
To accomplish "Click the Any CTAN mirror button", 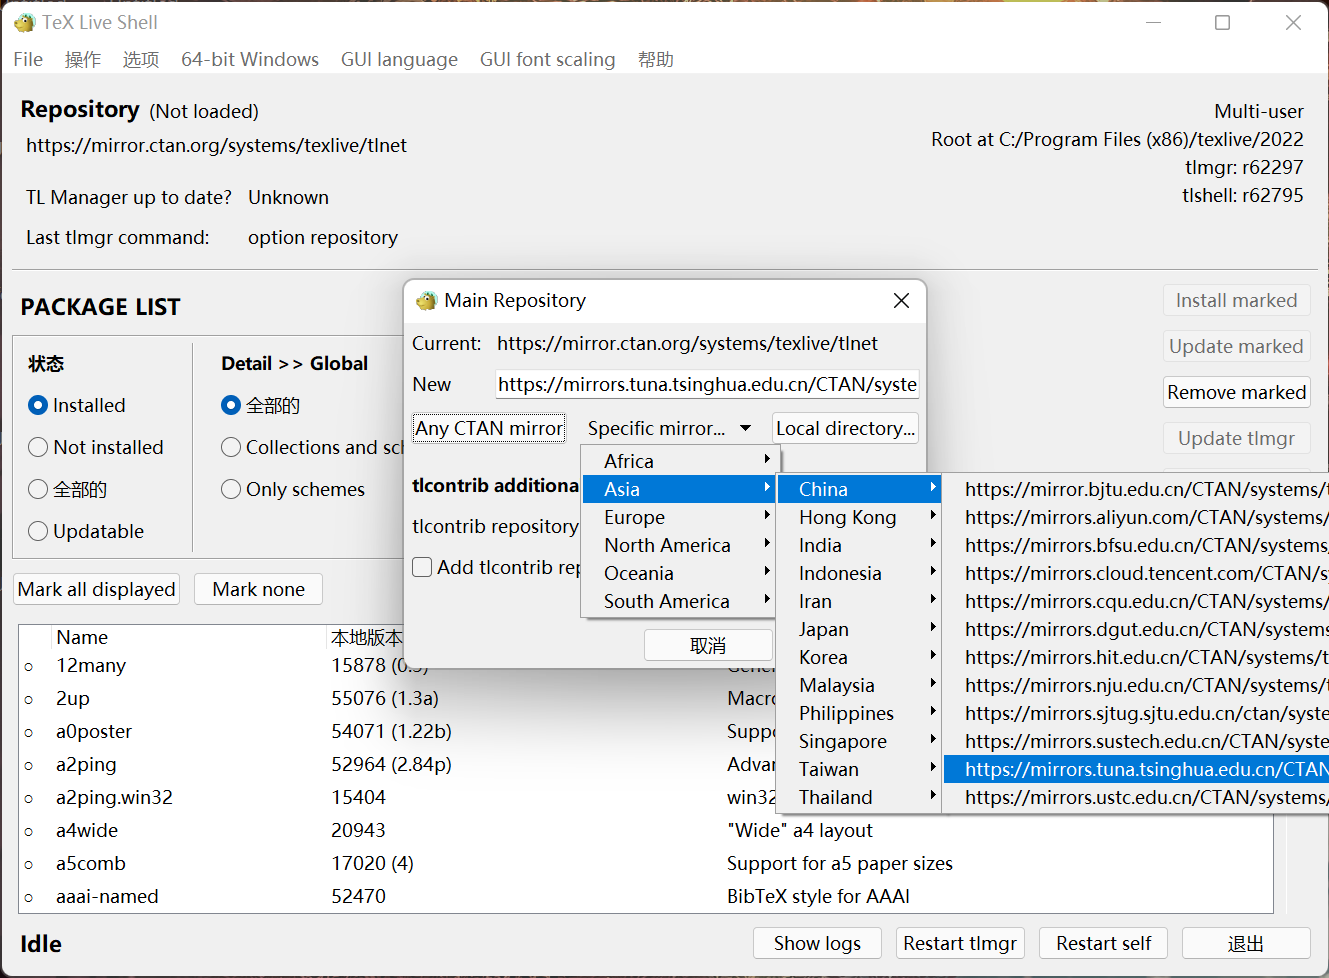I will pyautogui.click(x=489, y=428).
